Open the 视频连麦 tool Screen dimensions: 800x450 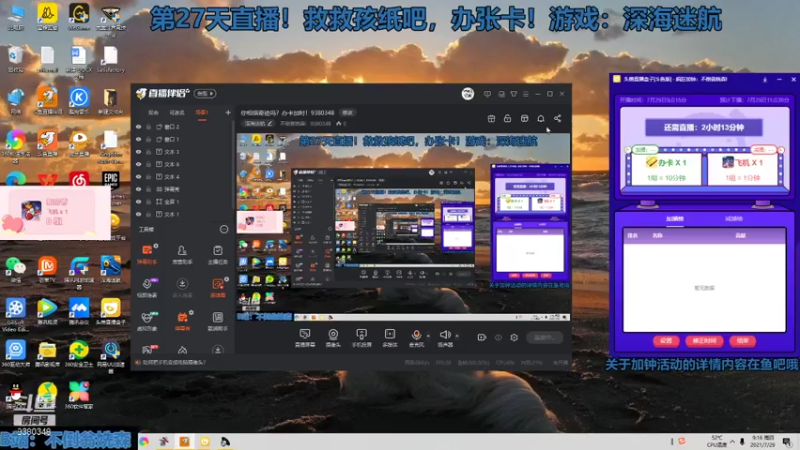tap(147, 287)
